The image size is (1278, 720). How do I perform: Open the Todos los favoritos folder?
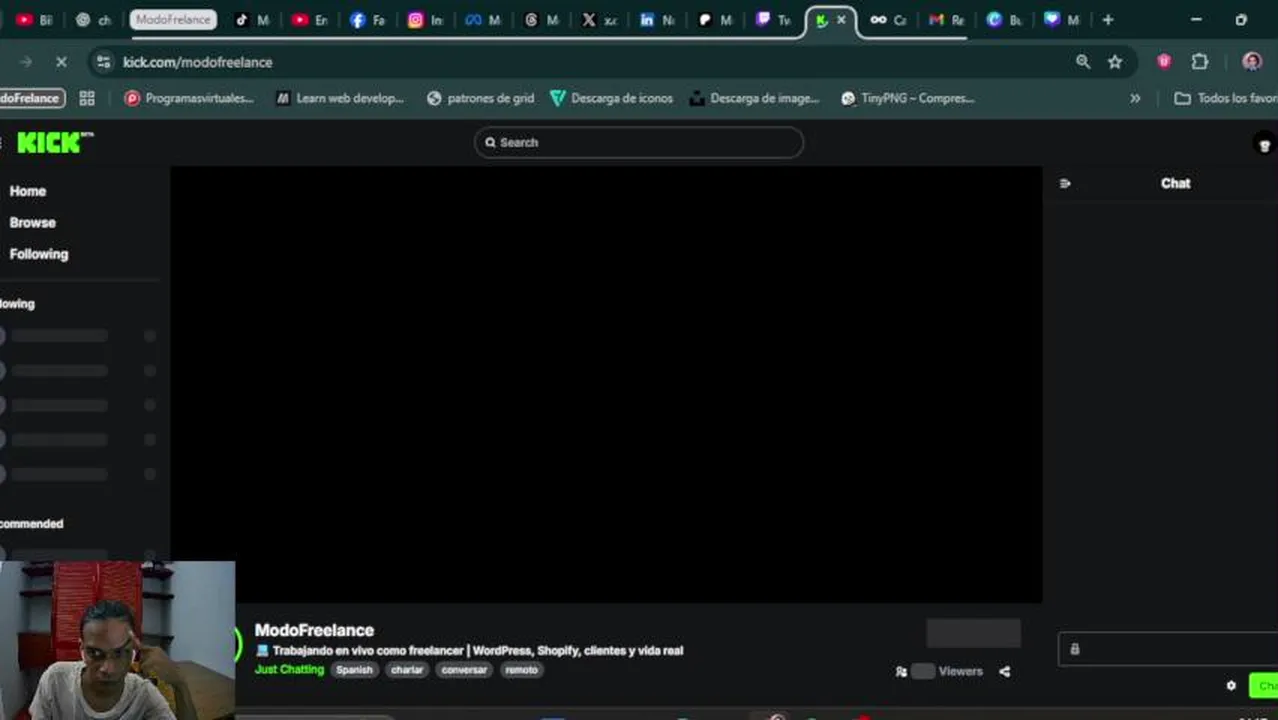[x=1225, y=98]
